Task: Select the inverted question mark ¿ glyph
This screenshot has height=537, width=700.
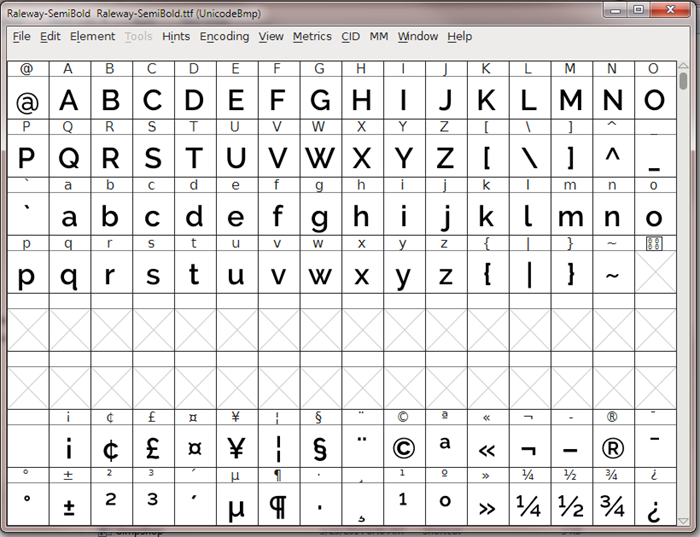Action: [x=655, y=504]
